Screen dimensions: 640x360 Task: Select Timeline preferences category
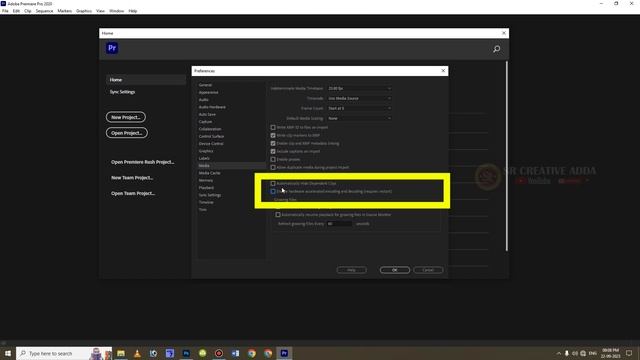(x=206, y=202)
